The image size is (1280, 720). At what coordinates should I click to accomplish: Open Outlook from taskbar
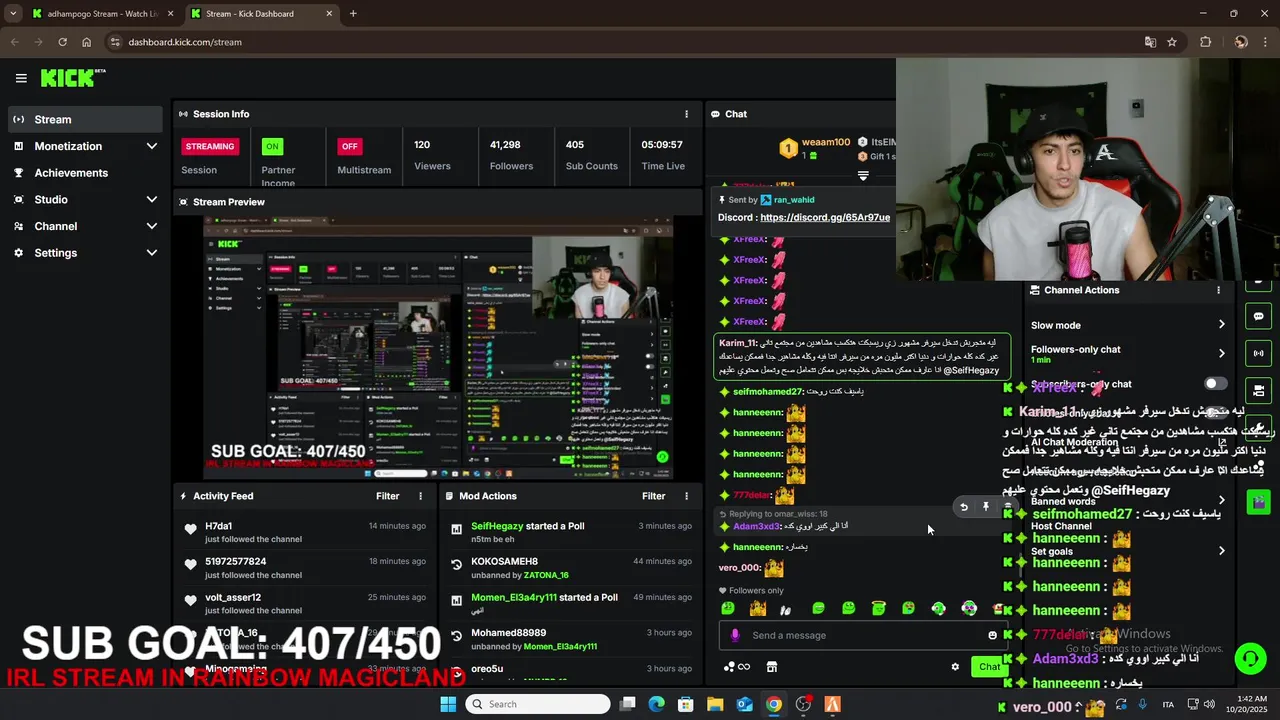(744, 704)
